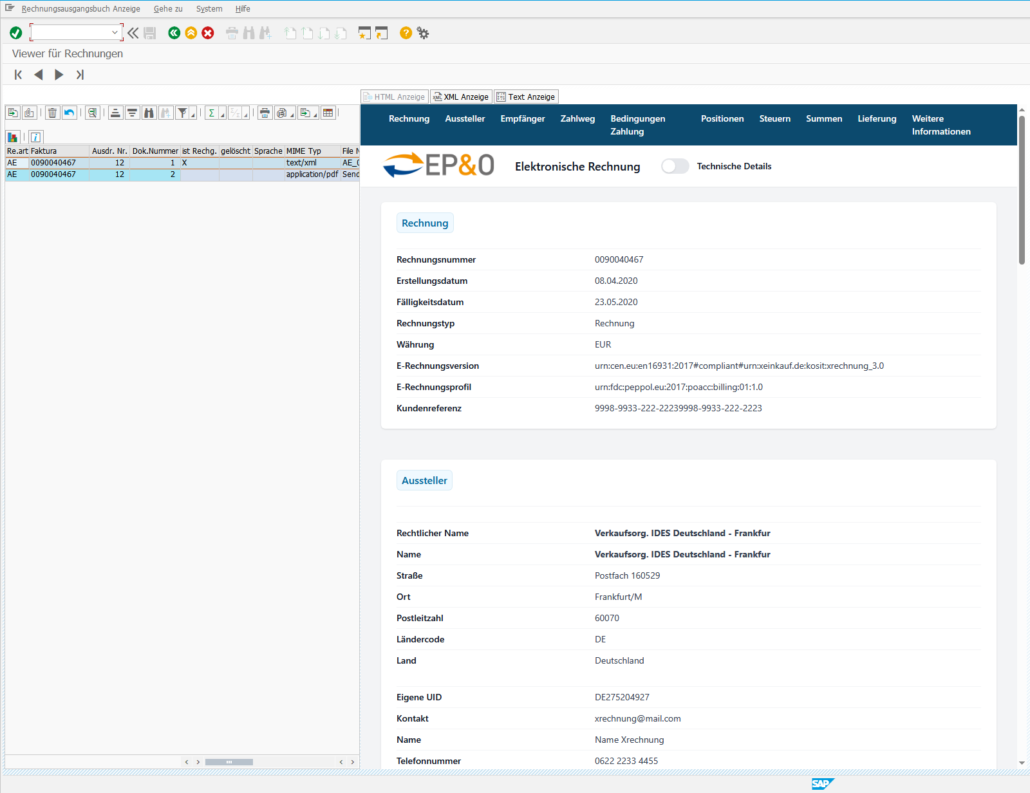Open the Hilfe menu
The width and height of the screenshot is (1030, 793).
point(242,9)
